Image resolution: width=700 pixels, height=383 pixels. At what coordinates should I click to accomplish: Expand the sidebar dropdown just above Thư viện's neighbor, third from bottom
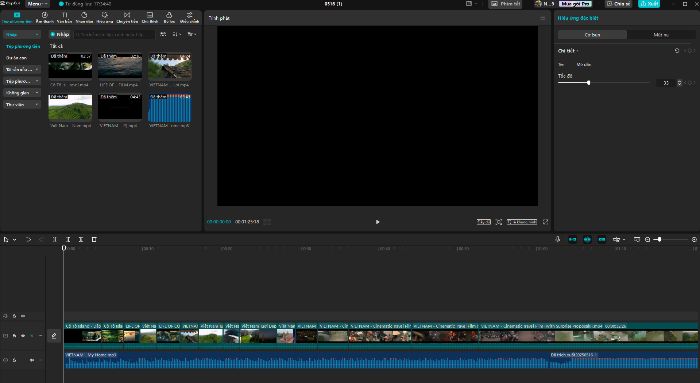(x=22, y=81)
